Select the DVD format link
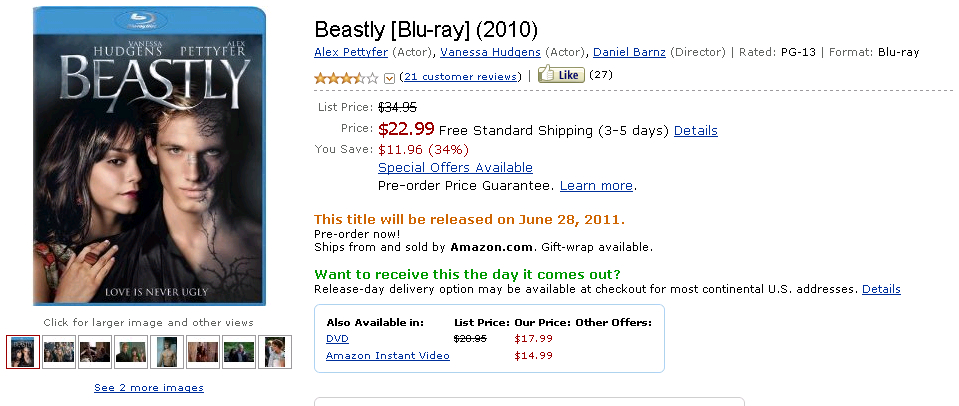This screenshot has width=959, height=406. [x=337, y=338]
